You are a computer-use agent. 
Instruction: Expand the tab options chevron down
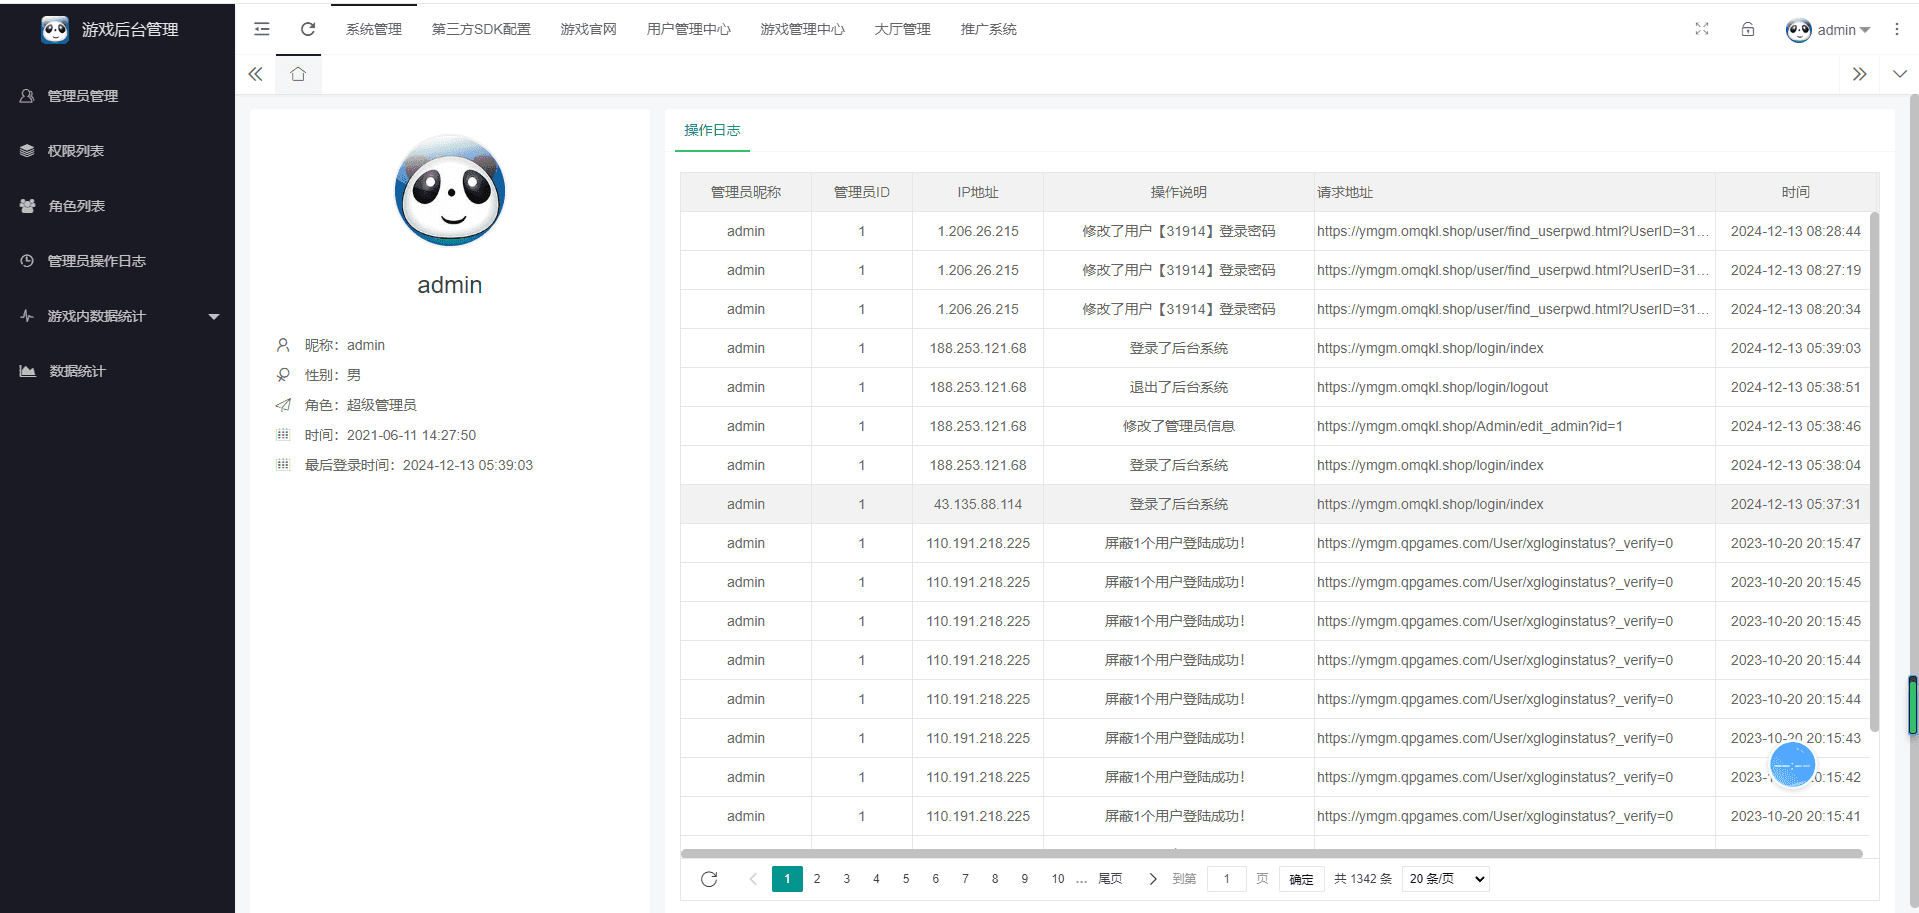click(1900, 74)
